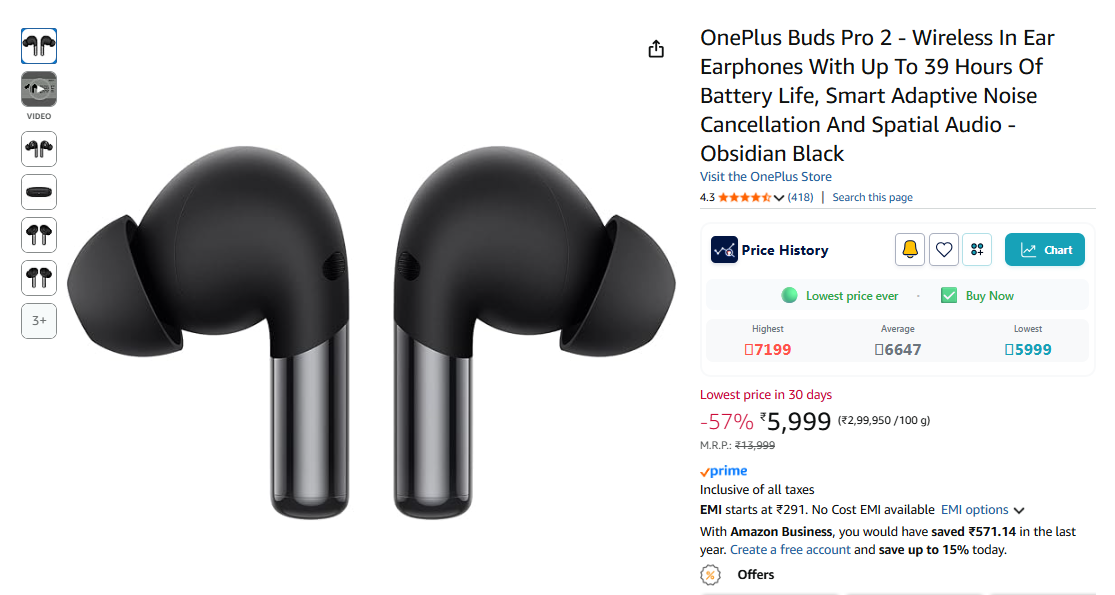Image resolution: width=1115 pixels, height=595 pixels.
Task: Open the 418 ratings count link
Action: pos(800,198)
